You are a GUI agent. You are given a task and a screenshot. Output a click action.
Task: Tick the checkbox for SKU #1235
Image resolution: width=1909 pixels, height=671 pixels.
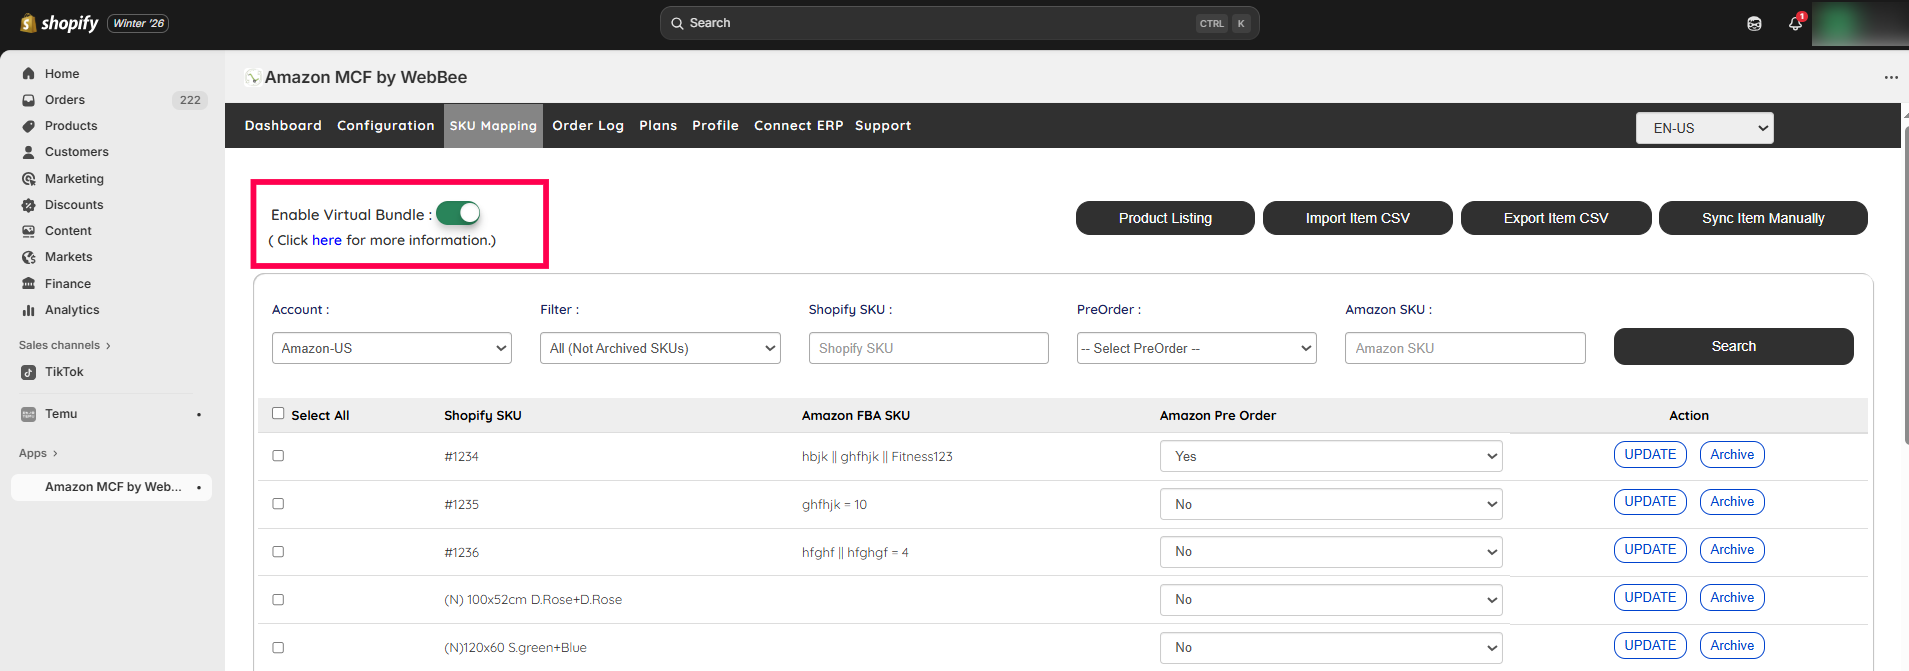(x=278, y=504)
